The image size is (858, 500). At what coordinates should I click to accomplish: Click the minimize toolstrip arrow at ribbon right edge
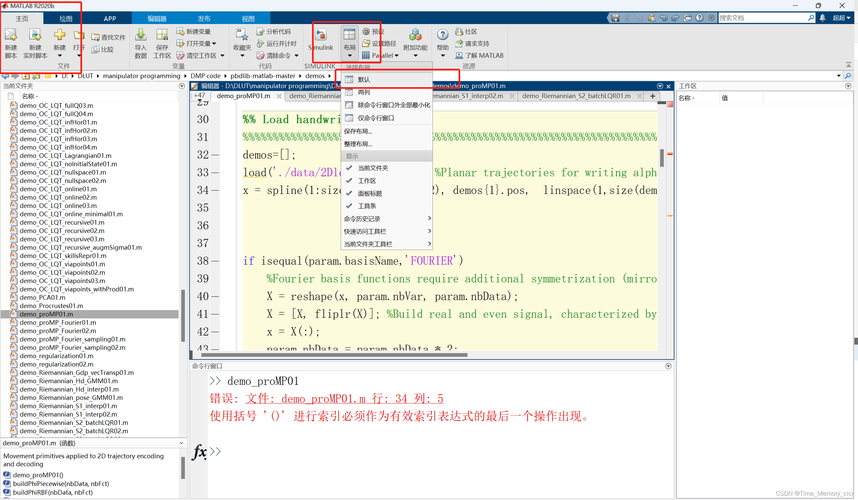(849, 65)
